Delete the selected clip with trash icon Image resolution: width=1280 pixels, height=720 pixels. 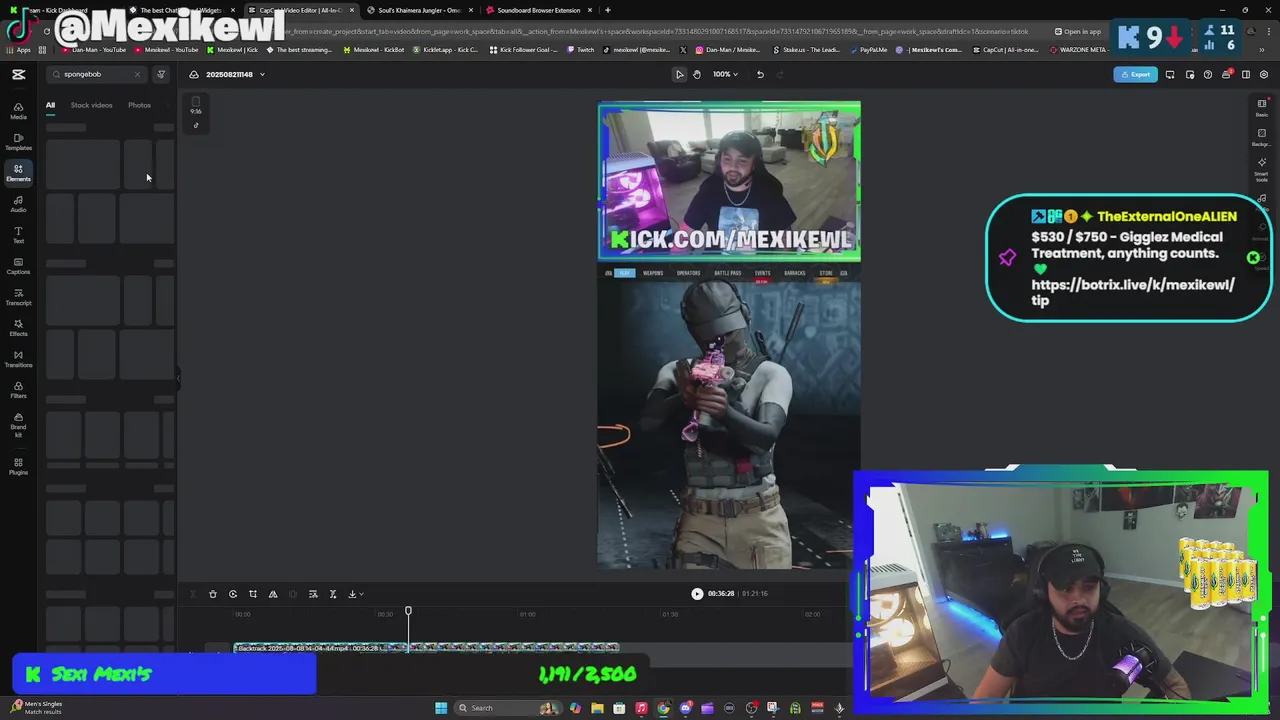[x=213, y=594]
